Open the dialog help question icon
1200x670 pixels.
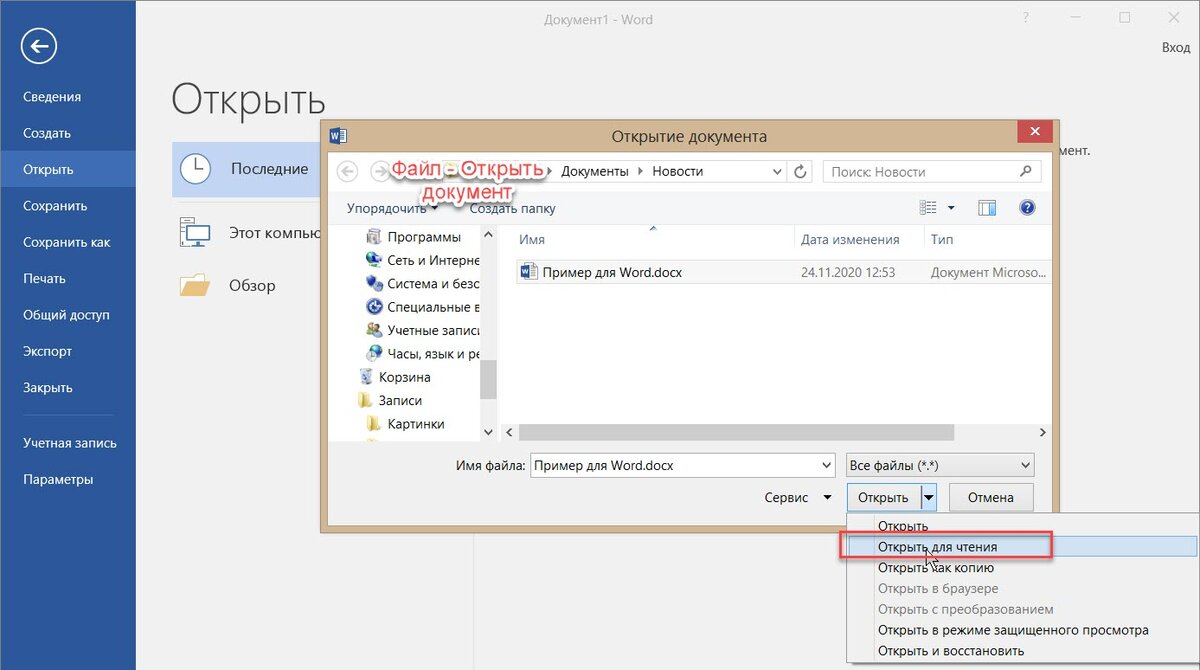[x=1026, y=208]
